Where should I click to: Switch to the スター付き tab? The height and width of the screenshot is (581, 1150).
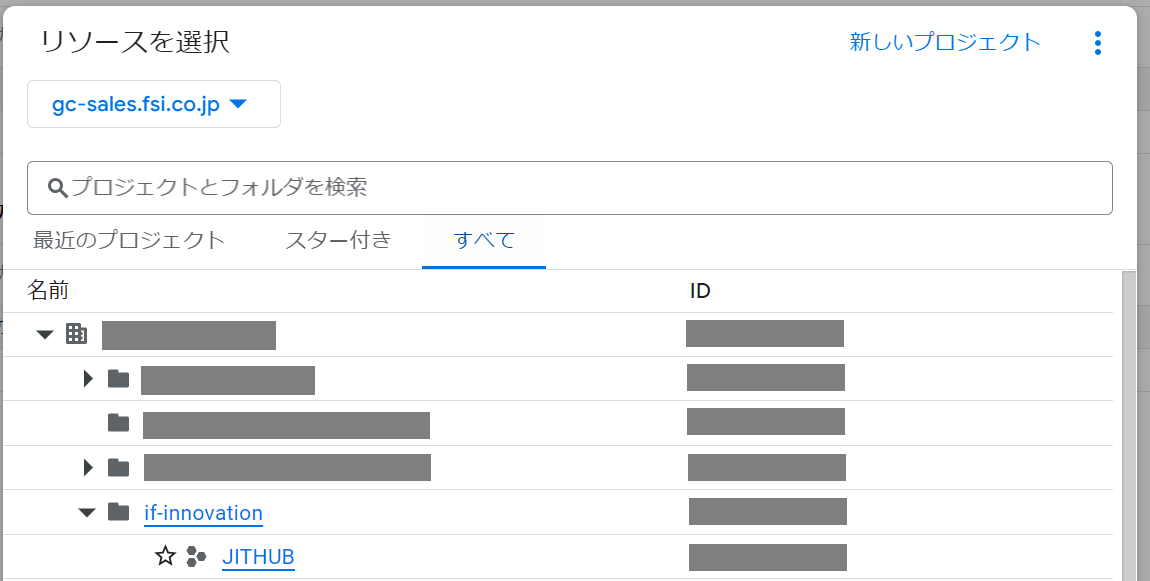coord(338,240)
